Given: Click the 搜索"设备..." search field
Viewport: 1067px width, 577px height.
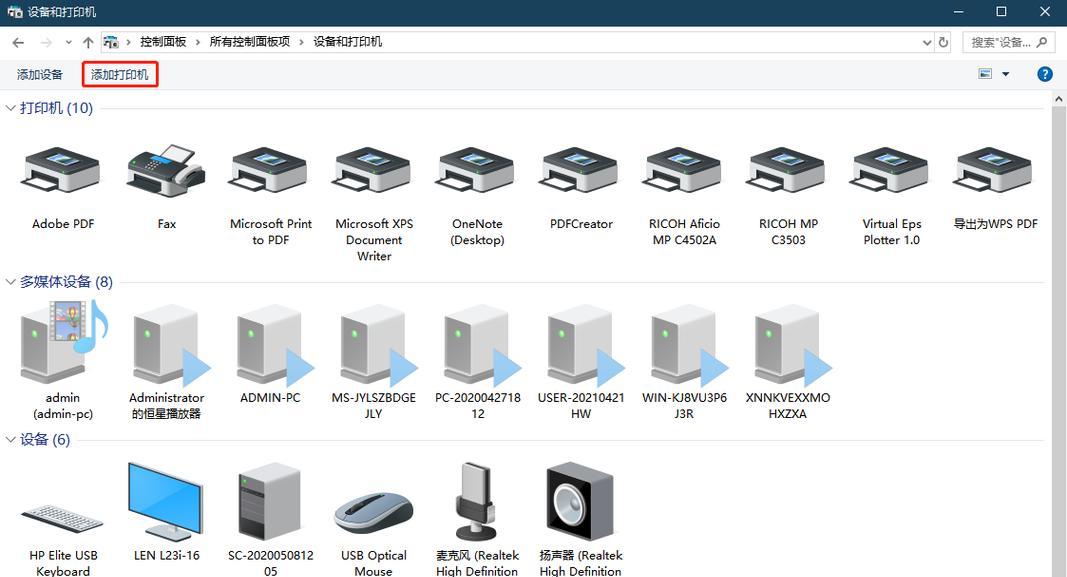Looking at the screenshot, I should tap(1009, 42).
